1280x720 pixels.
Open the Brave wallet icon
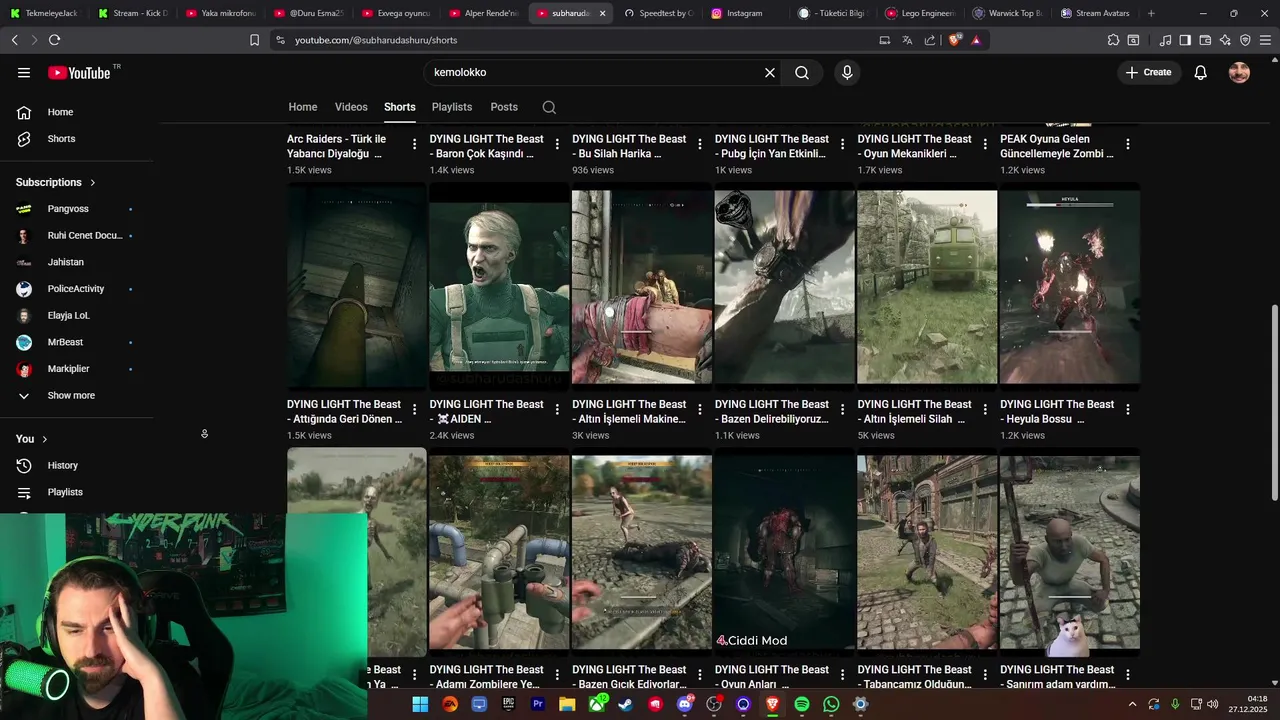pos(1205,40)
